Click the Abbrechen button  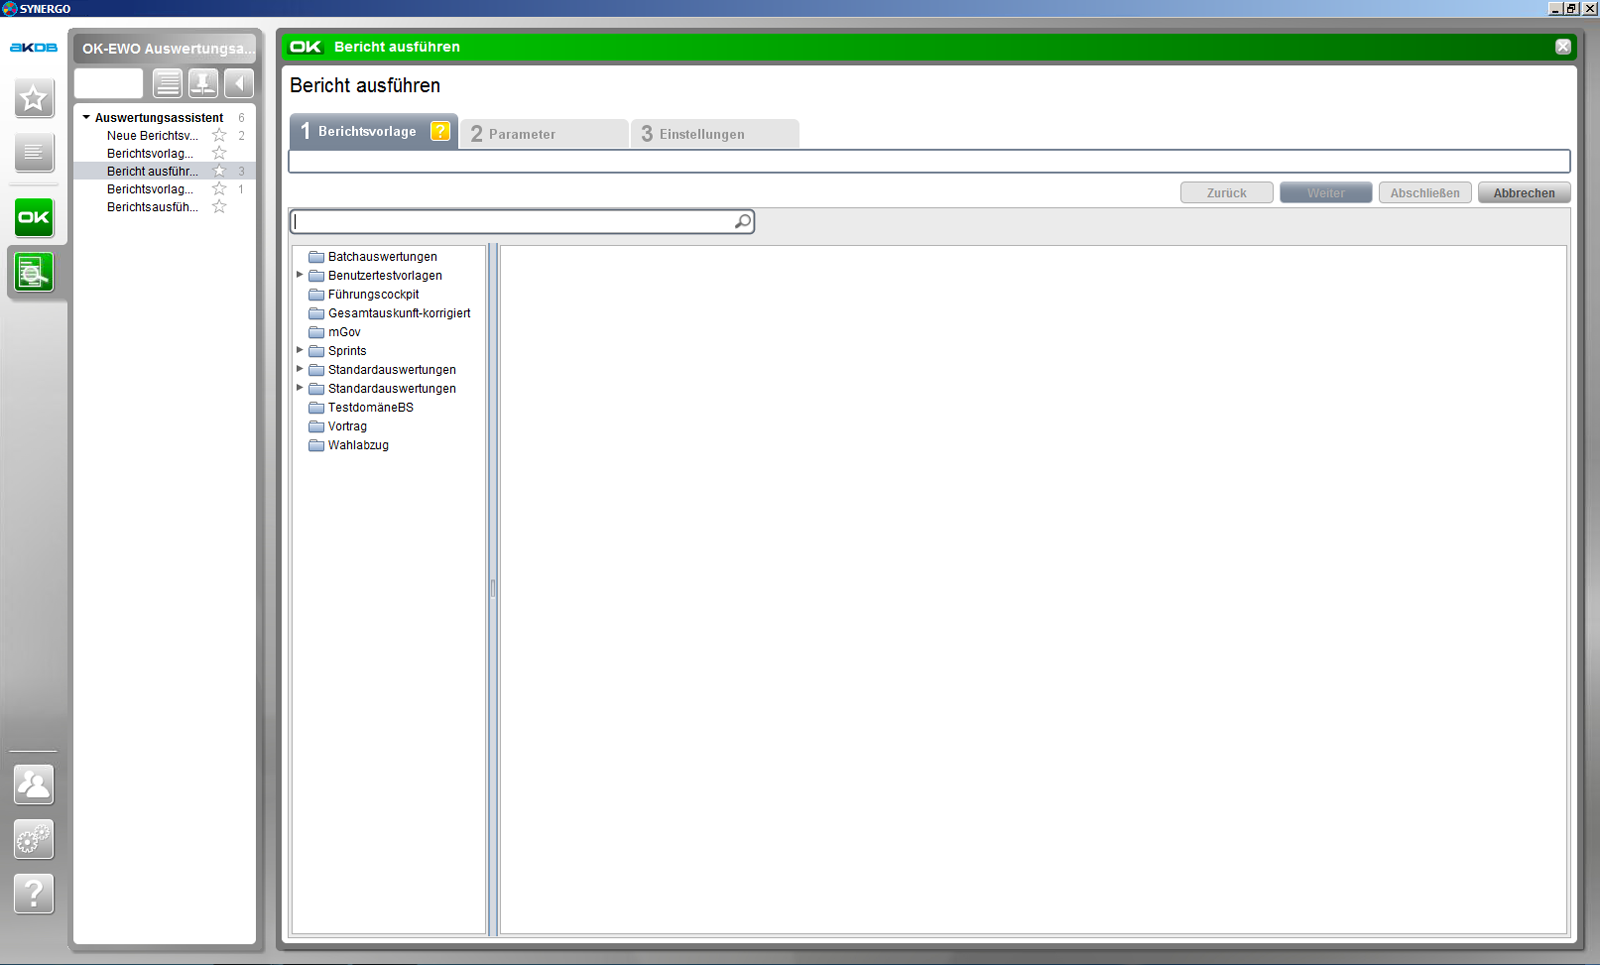1523,193
